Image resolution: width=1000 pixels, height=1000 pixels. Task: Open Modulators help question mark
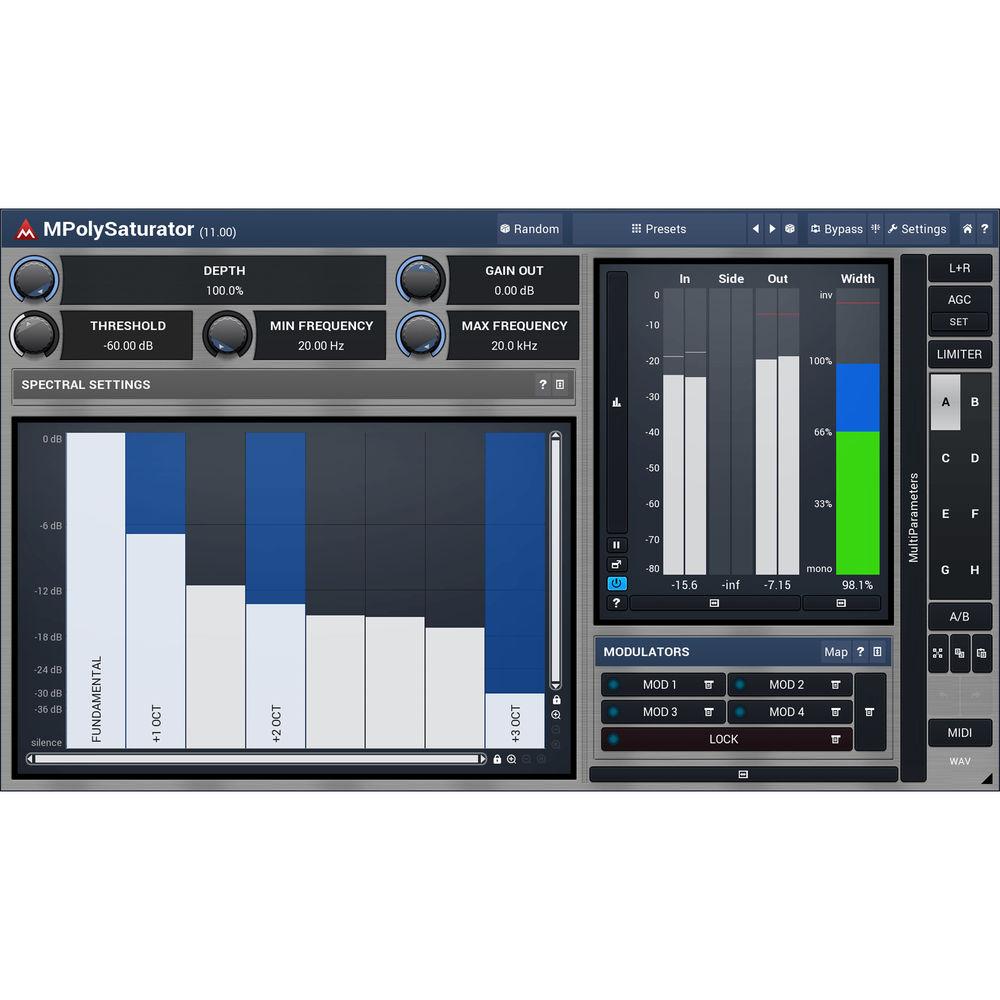[x=859, y=652]
